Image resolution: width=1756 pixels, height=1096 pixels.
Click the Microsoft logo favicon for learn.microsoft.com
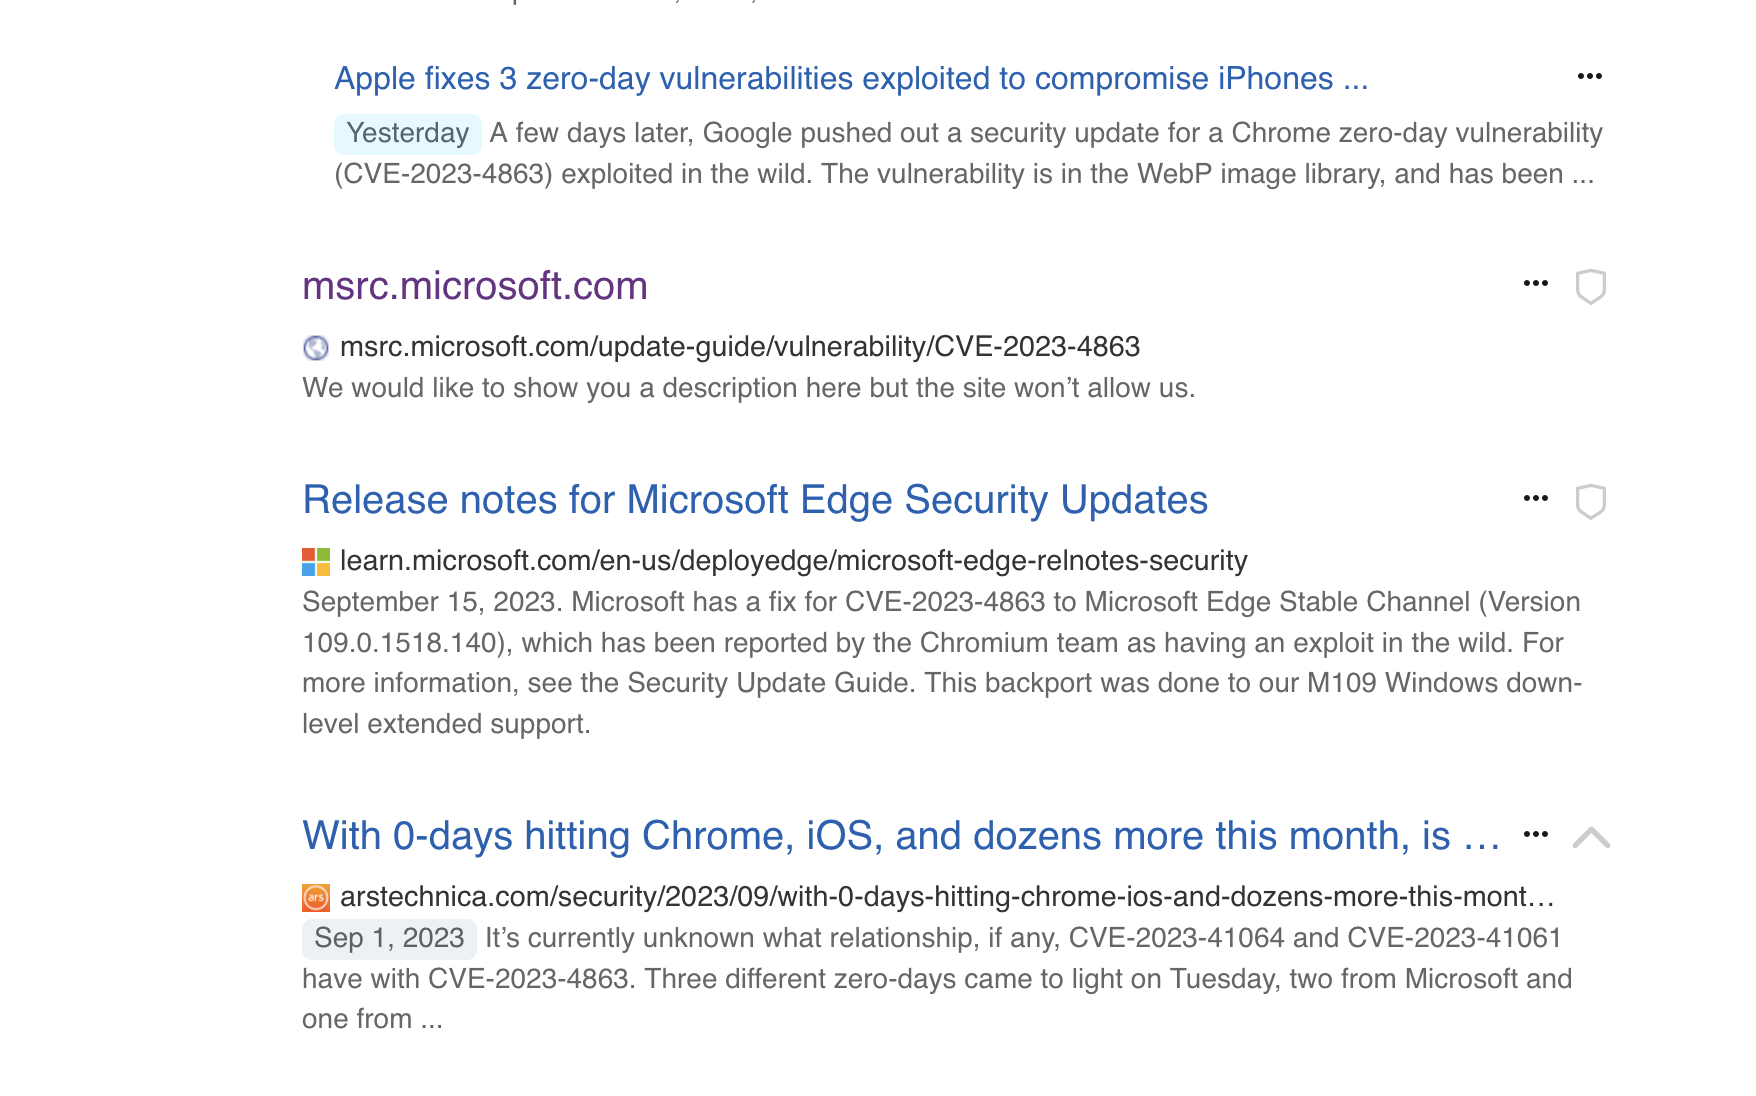[316, 562]
